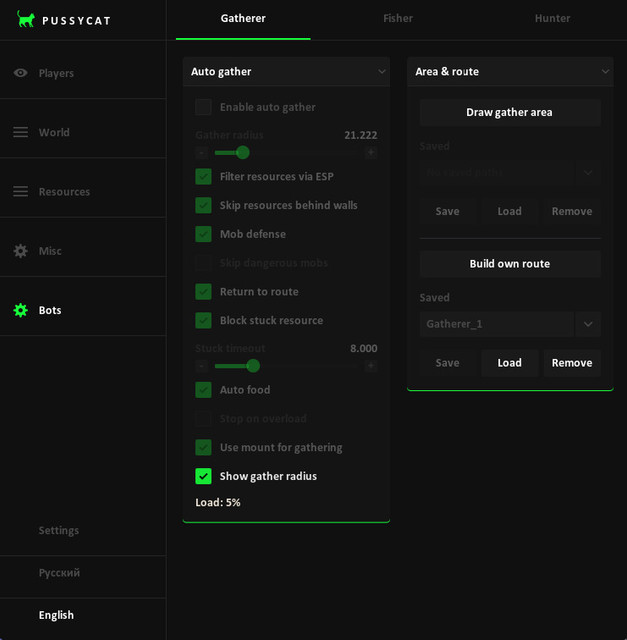Viewport: 627px width, 640px height.
Task: Click the green cat logo icon
Action: coord(26,19)
